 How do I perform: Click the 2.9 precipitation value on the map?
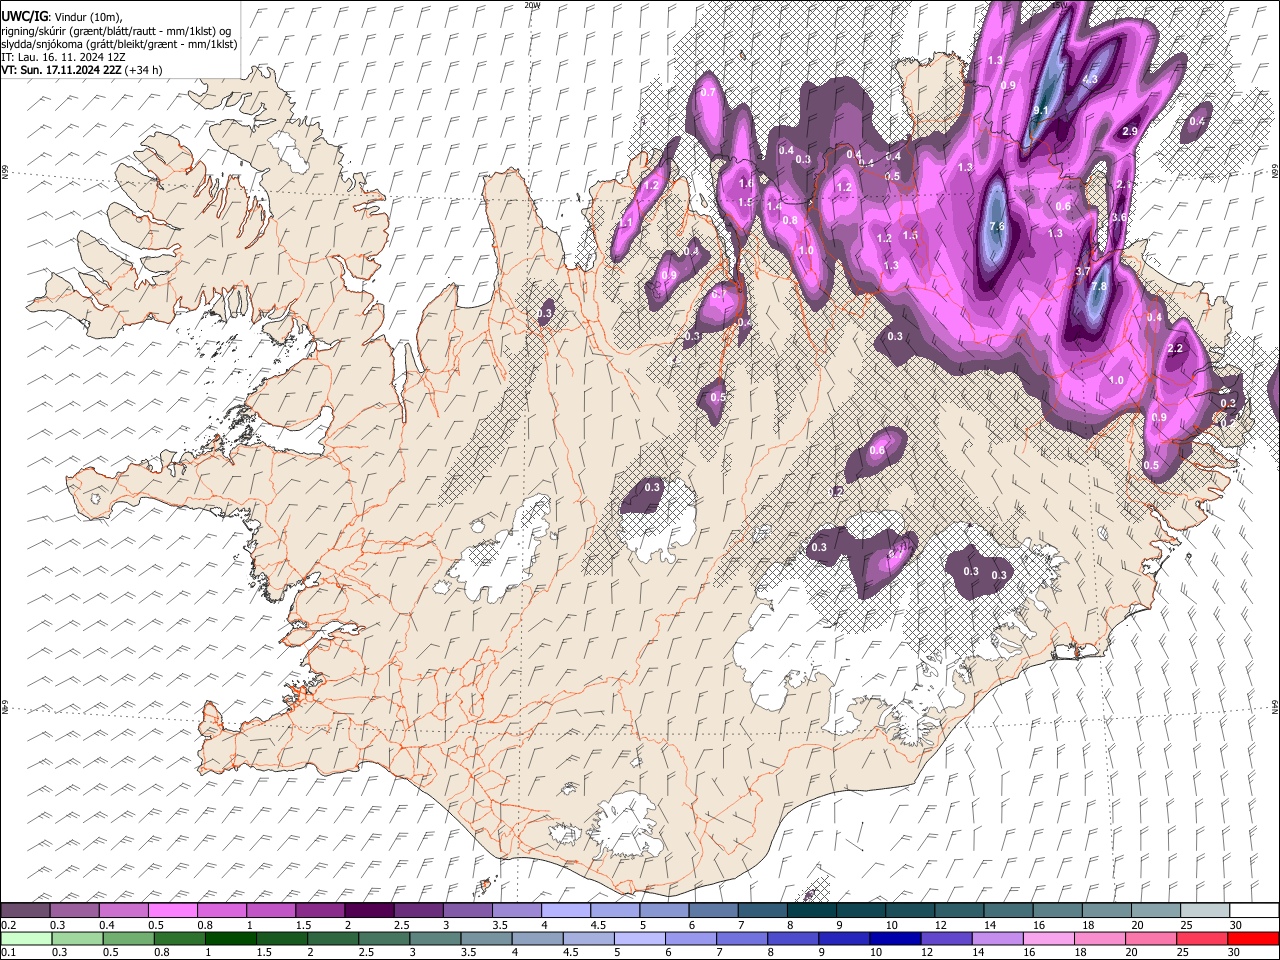(x=1131, y=132)
